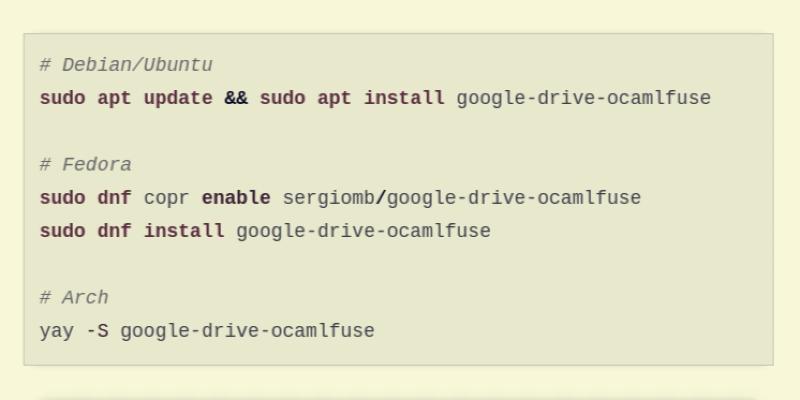The width and height of the screenshot is (800, 400).
Task: Click "sudo" at the start of the apt line
Action: (62, 98)
